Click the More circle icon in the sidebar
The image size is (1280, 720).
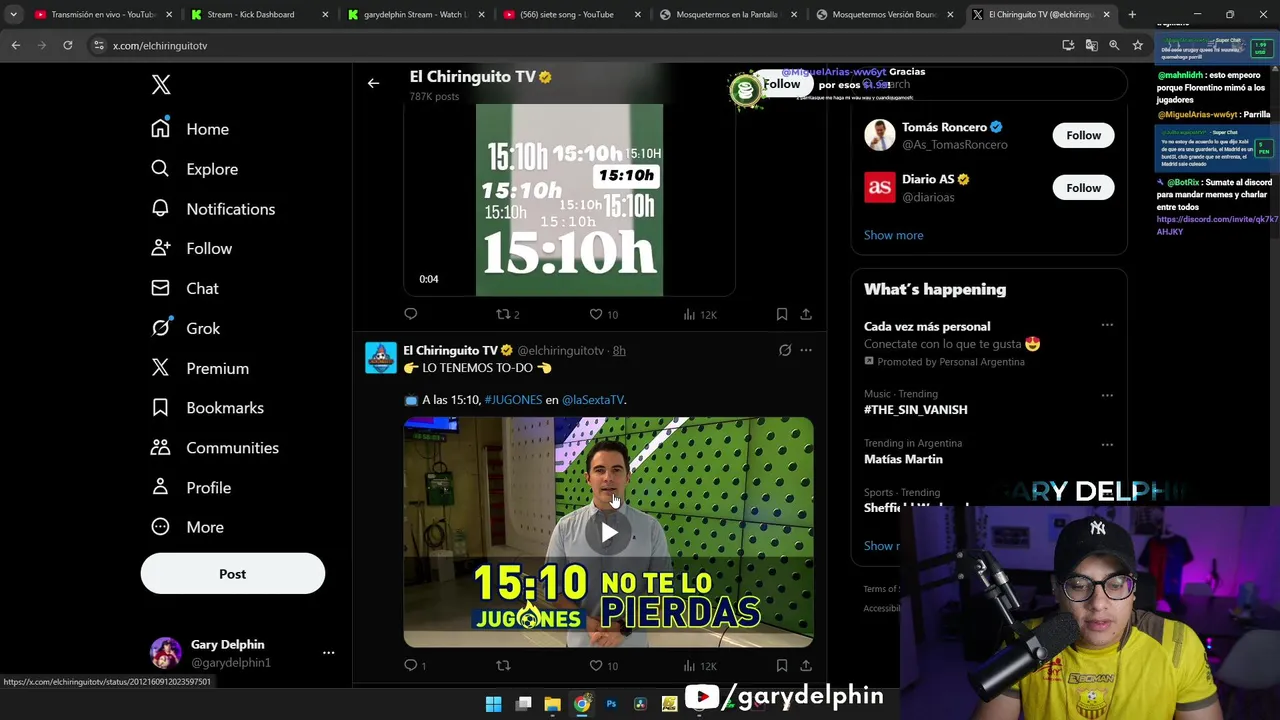pyautogui.click(x=160, y=527)
